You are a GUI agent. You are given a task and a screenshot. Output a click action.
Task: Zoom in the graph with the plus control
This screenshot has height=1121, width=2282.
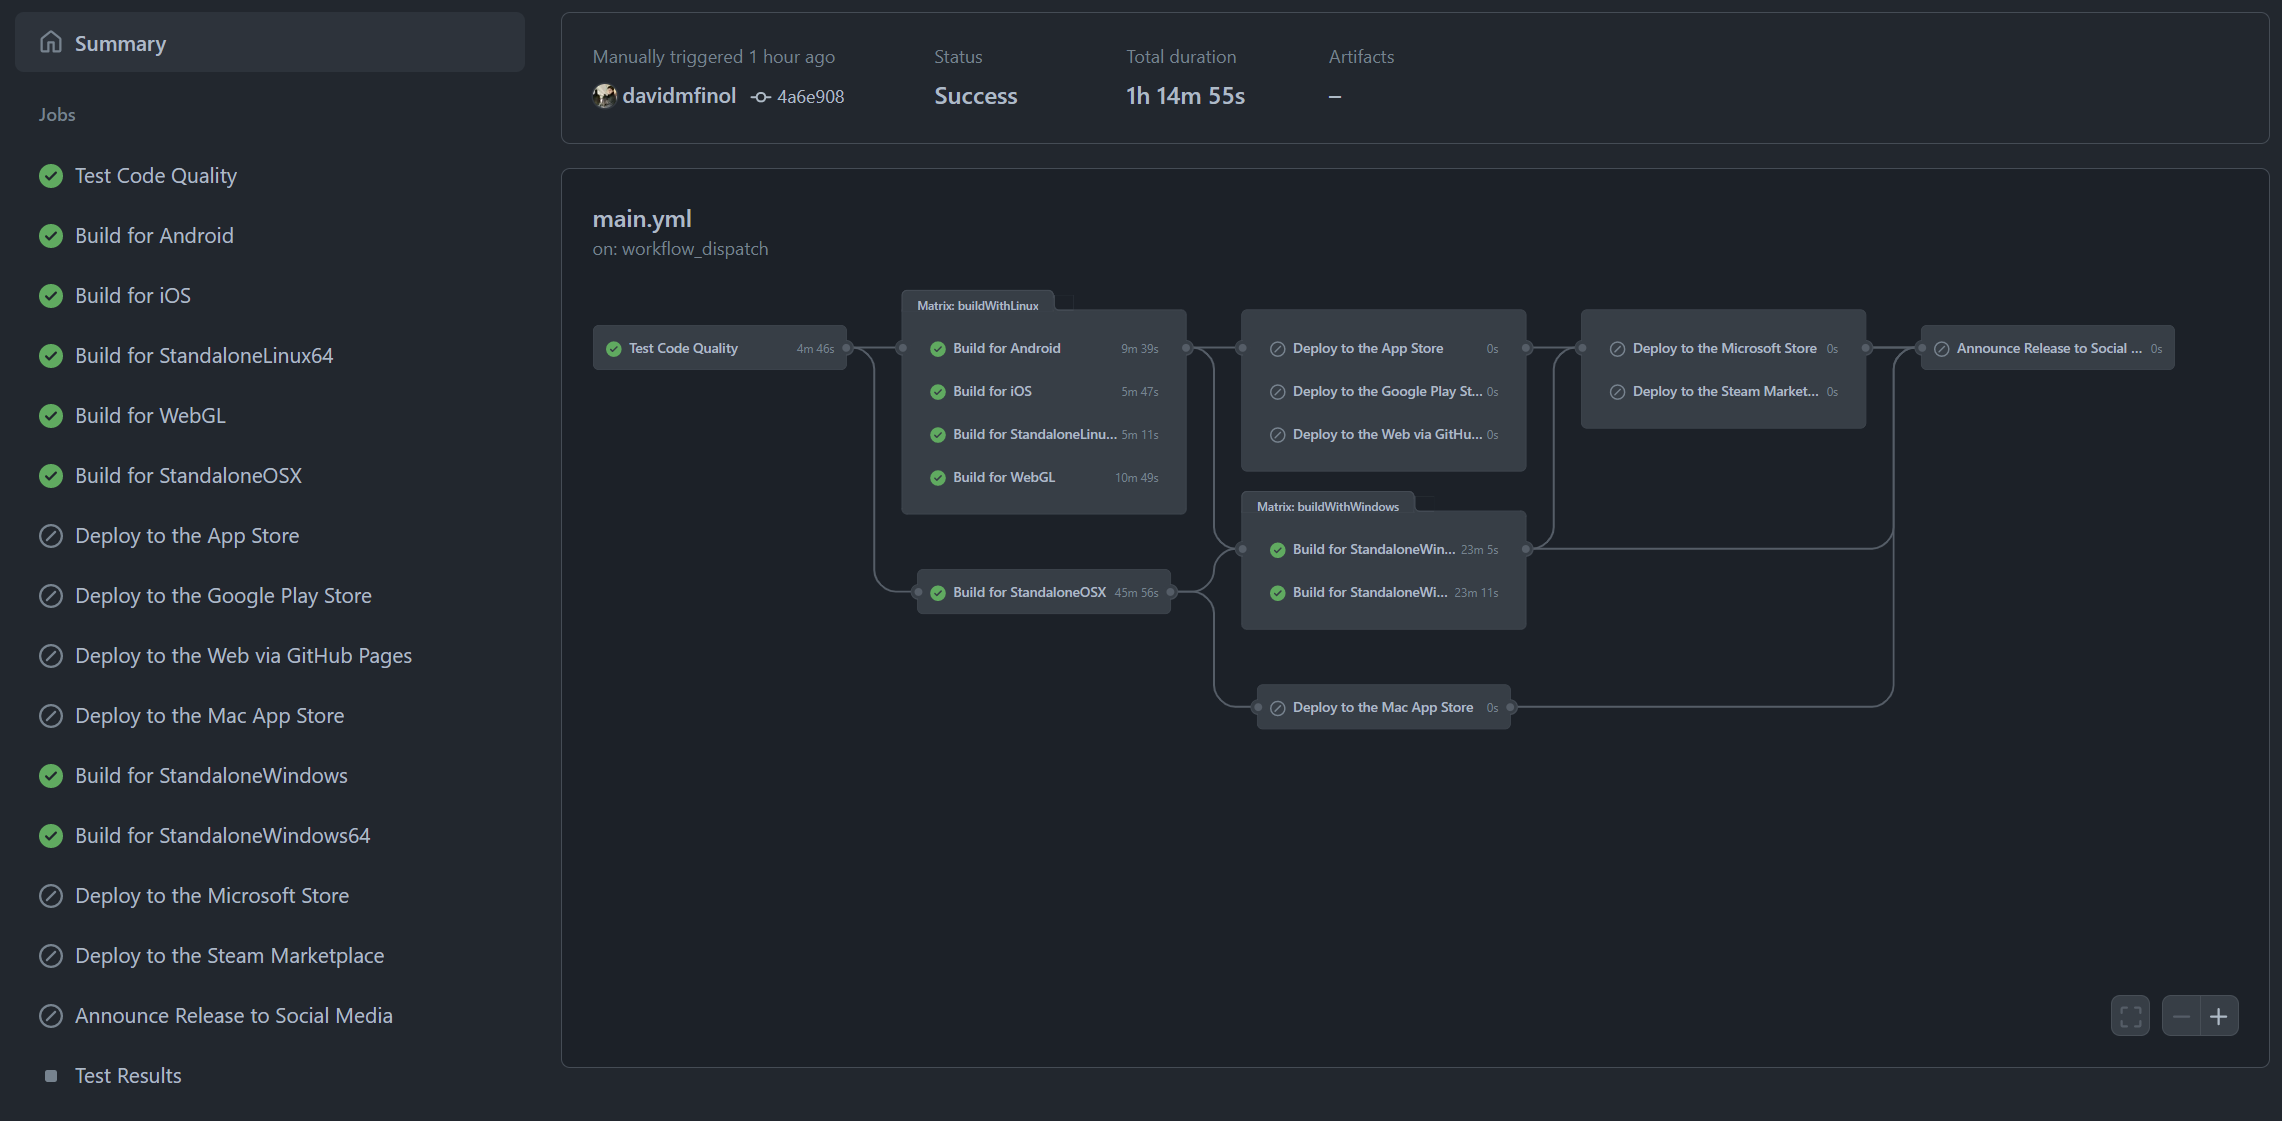2219,1015
